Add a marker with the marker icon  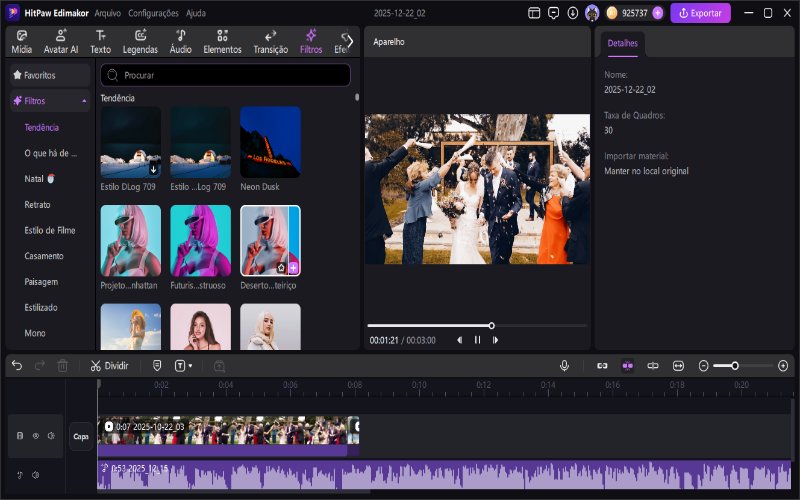157,366
